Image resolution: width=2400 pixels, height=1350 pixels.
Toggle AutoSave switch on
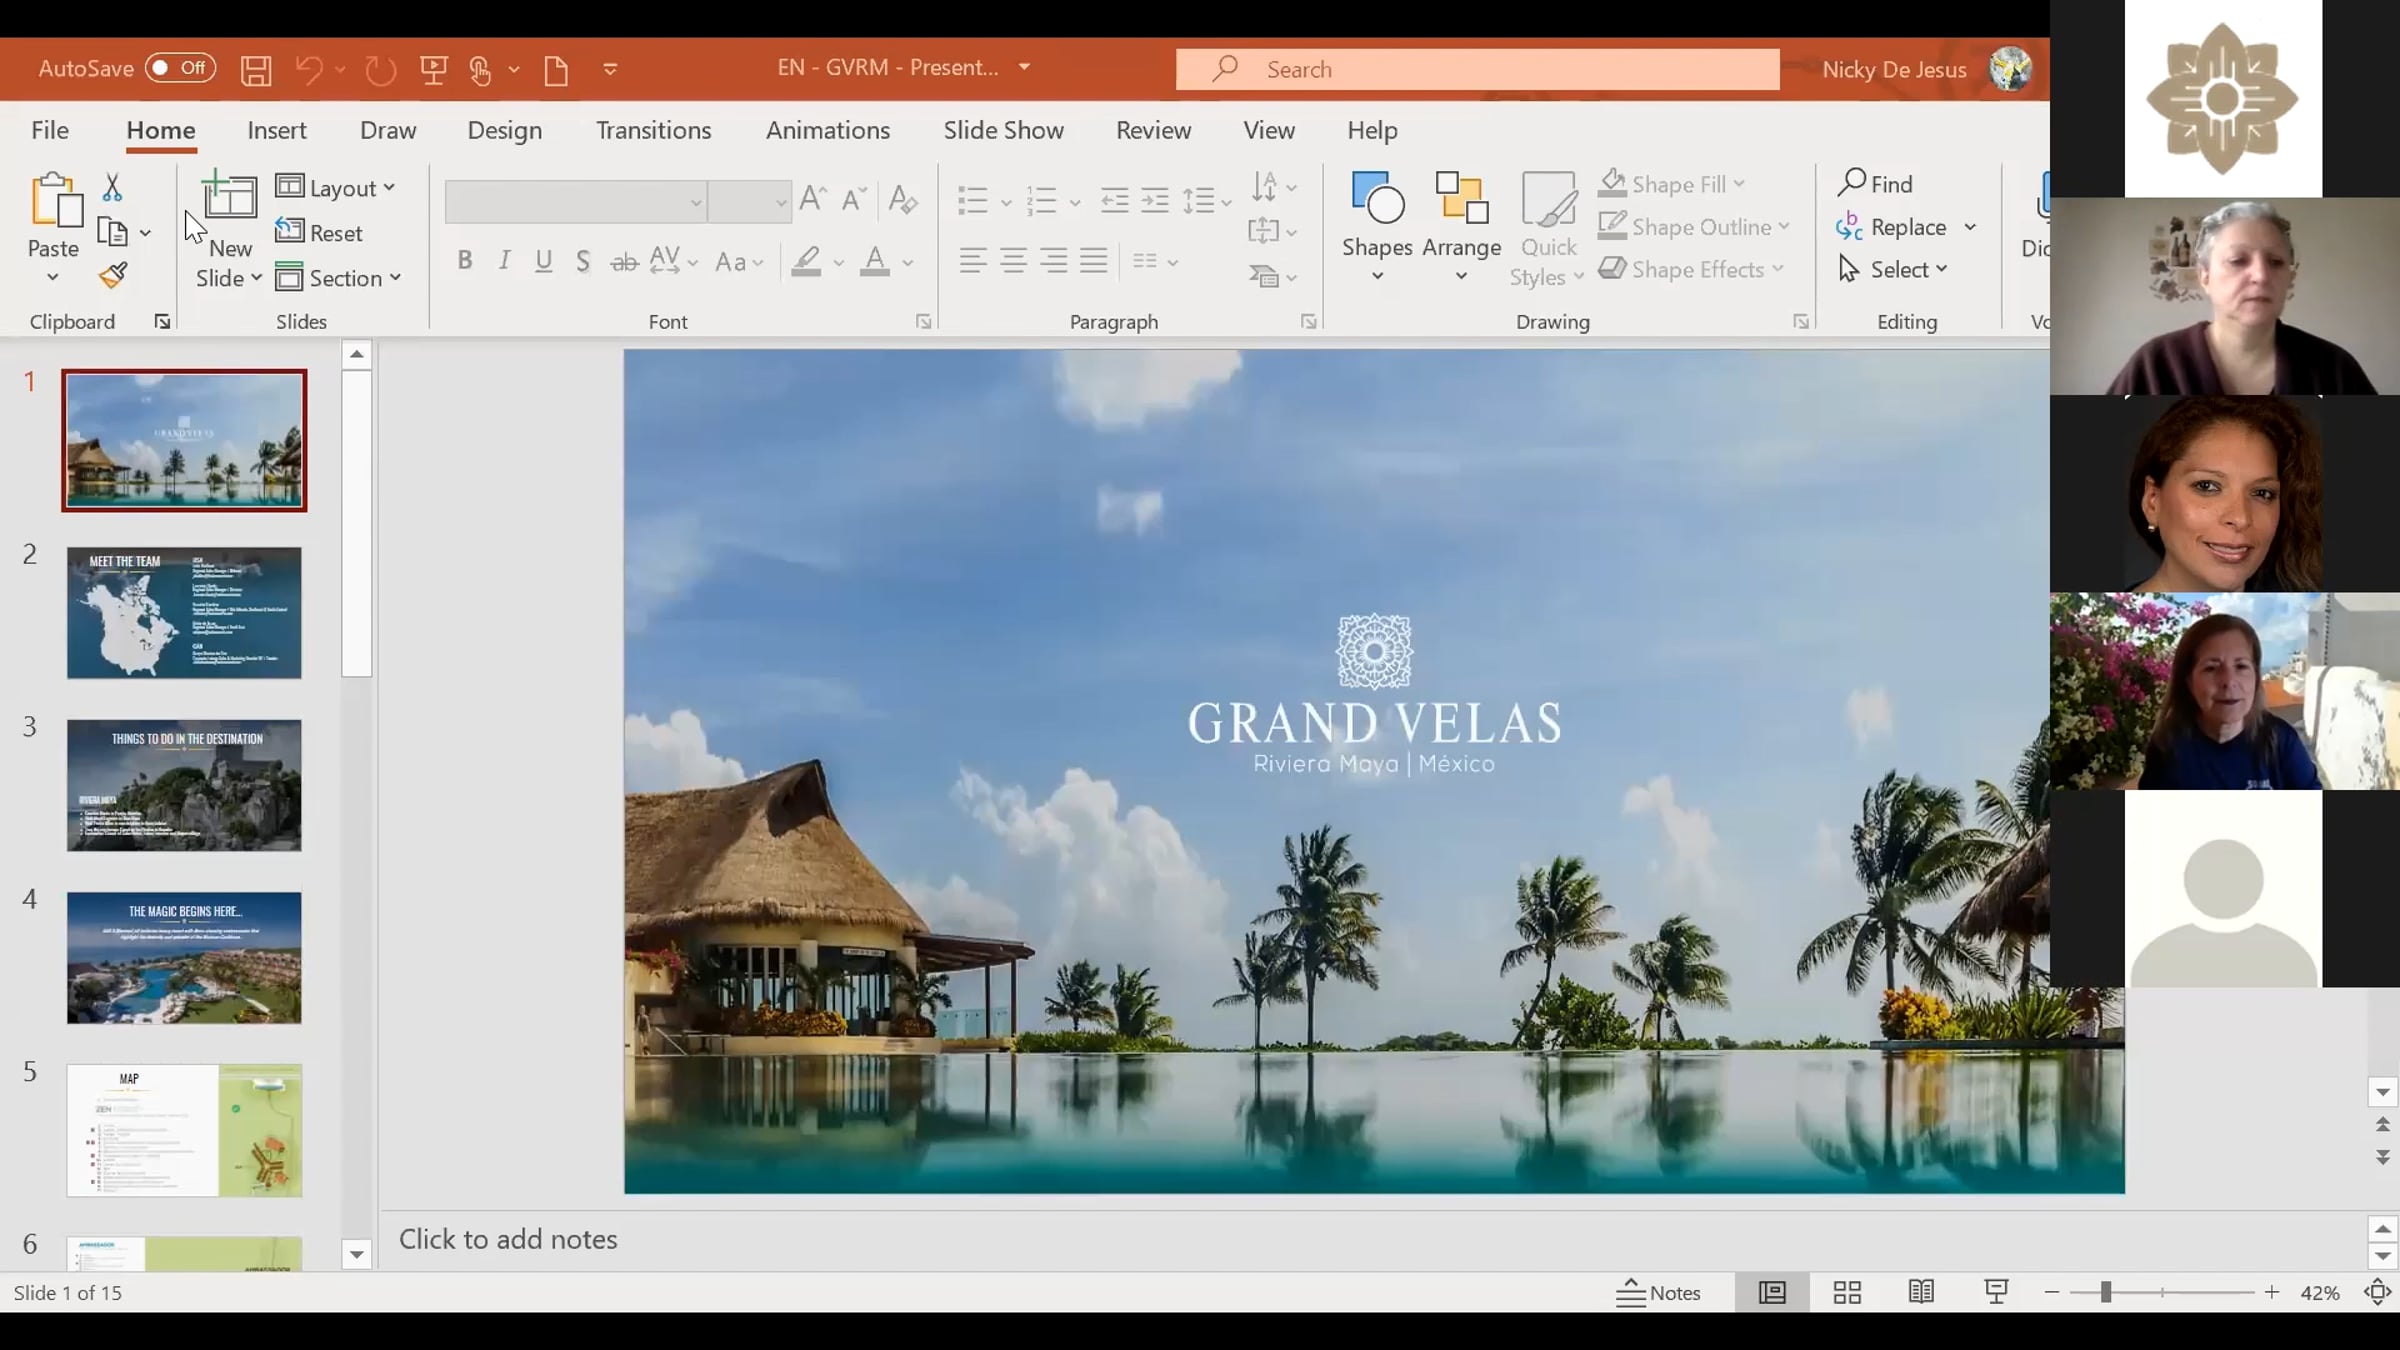(x=180, y=68)
